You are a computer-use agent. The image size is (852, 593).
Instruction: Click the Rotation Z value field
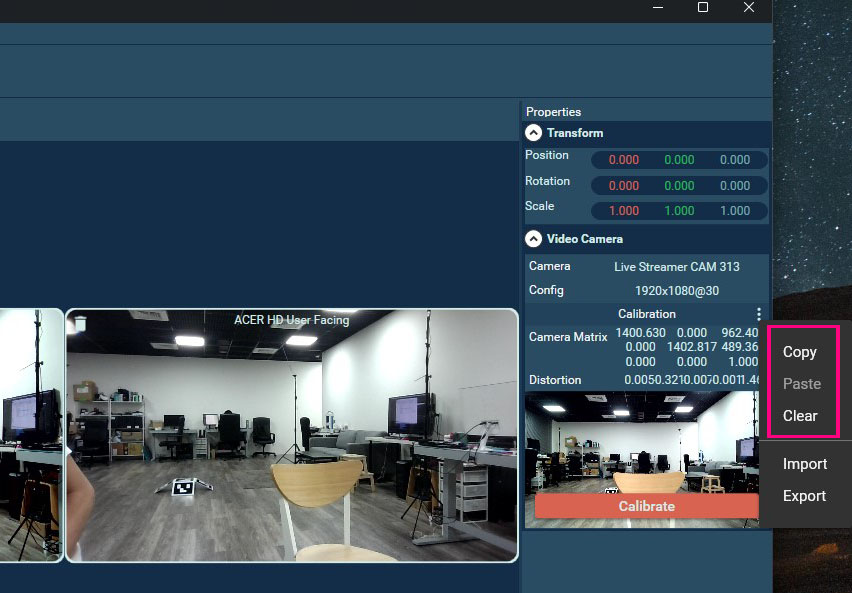pos(735,185)
